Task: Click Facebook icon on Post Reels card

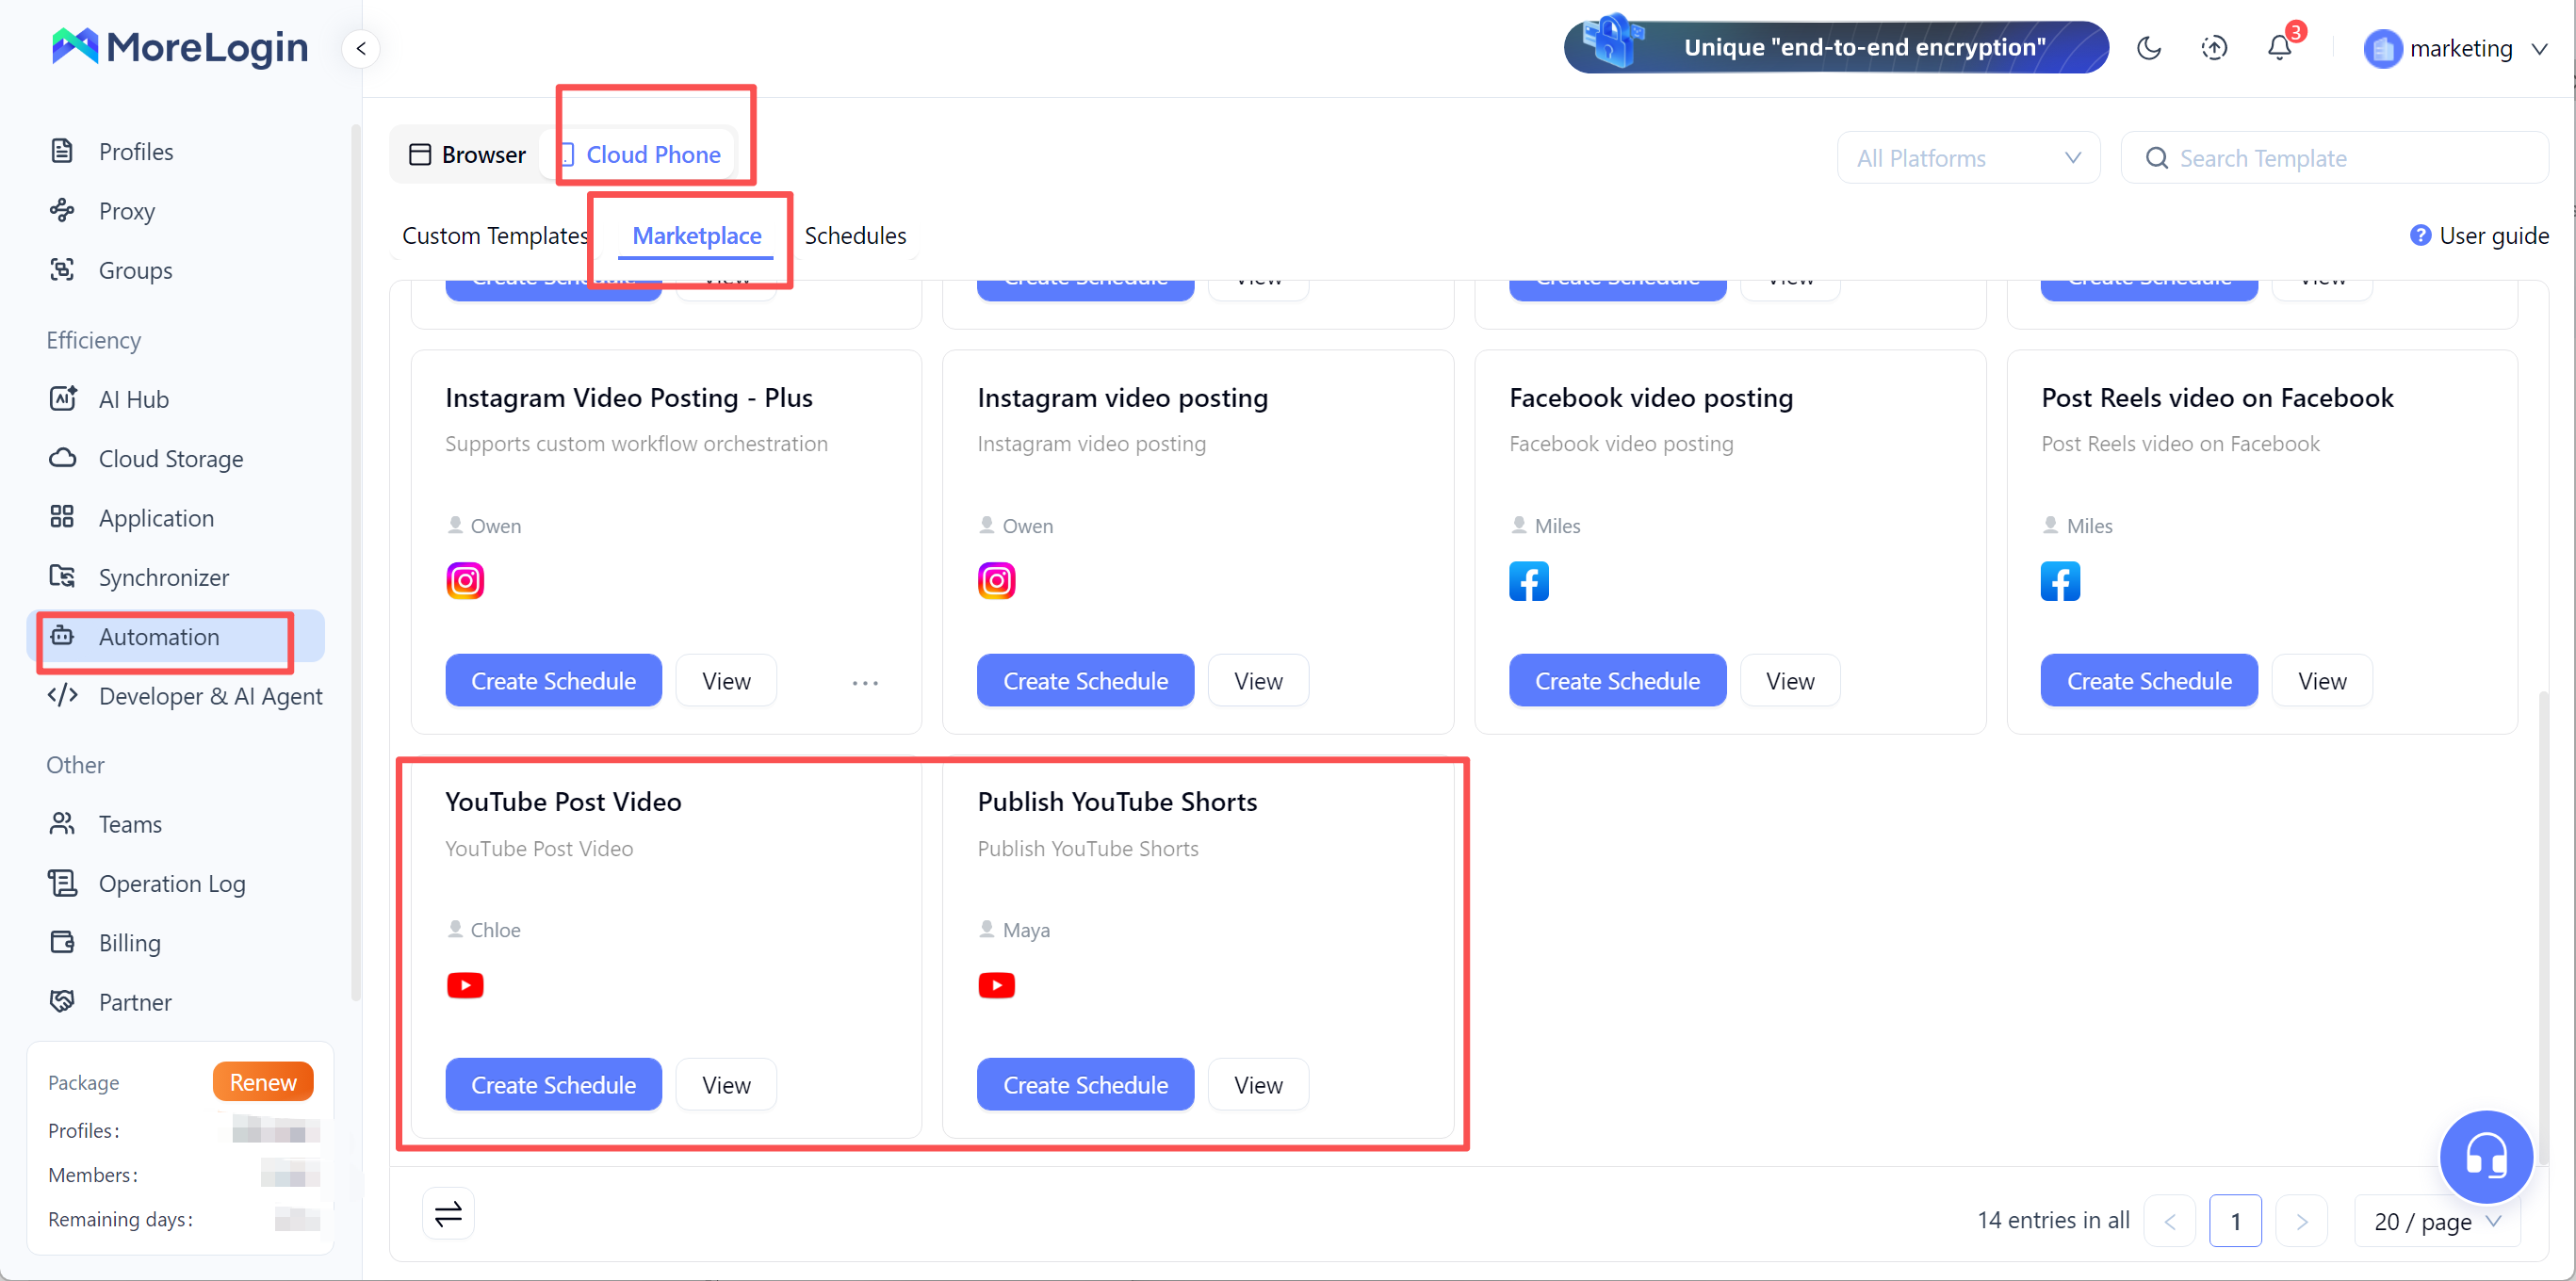Action: (x=2060, y=581)
